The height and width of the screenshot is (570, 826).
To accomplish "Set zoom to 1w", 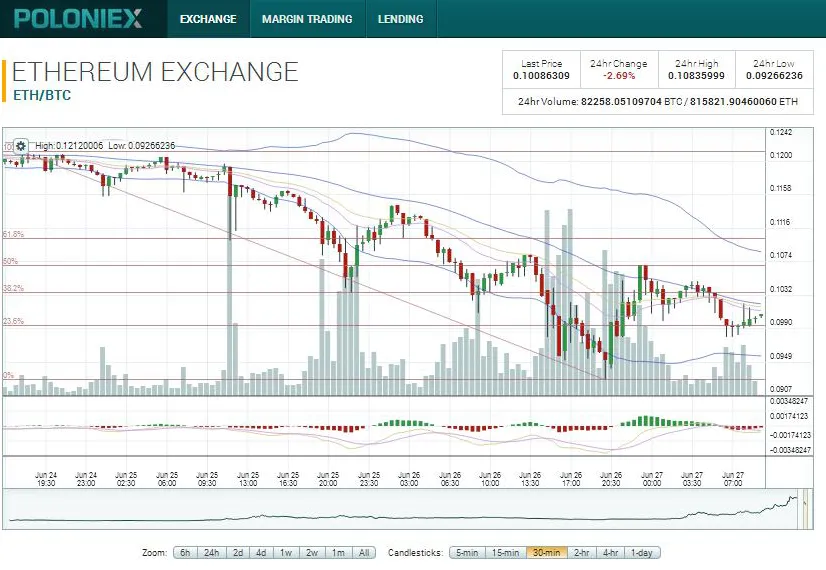I will [286, 553].
